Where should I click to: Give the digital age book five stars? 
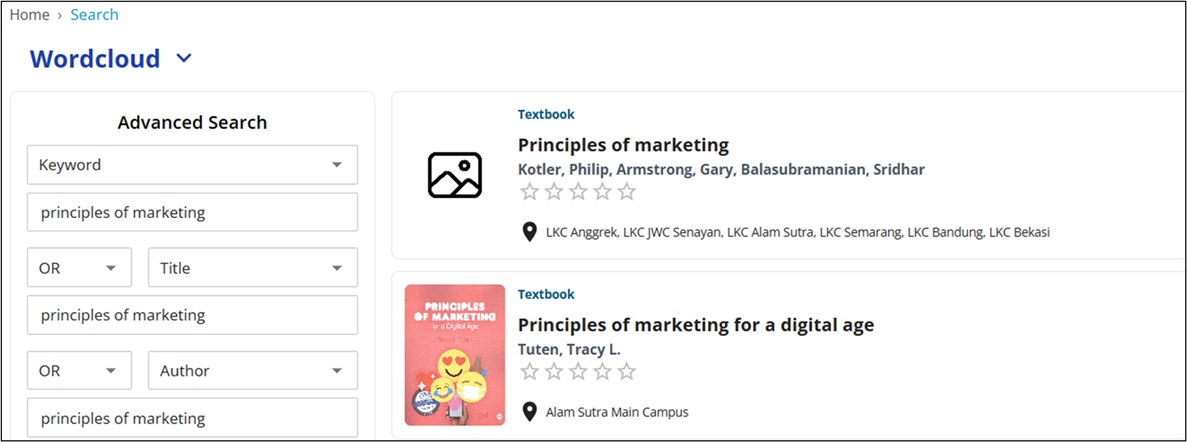click(626, 372)
